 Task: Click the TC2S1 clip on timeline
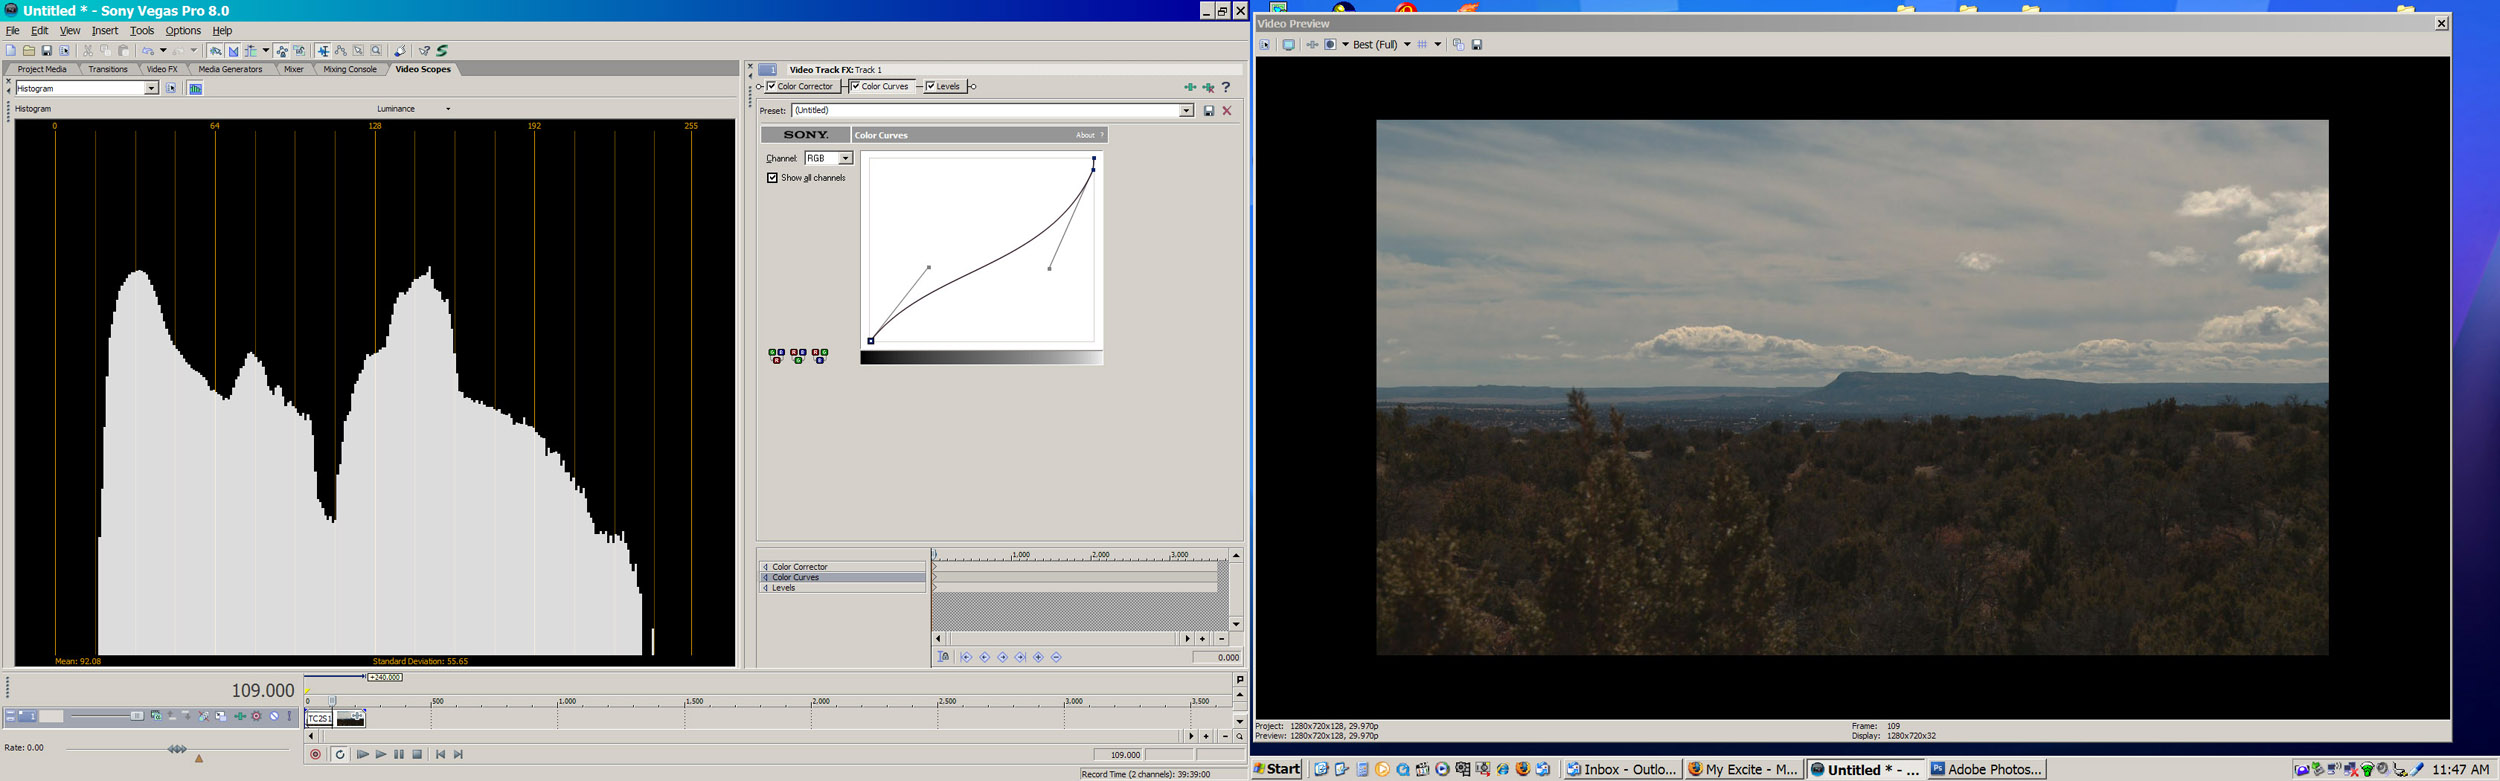[x=335, y=718]
